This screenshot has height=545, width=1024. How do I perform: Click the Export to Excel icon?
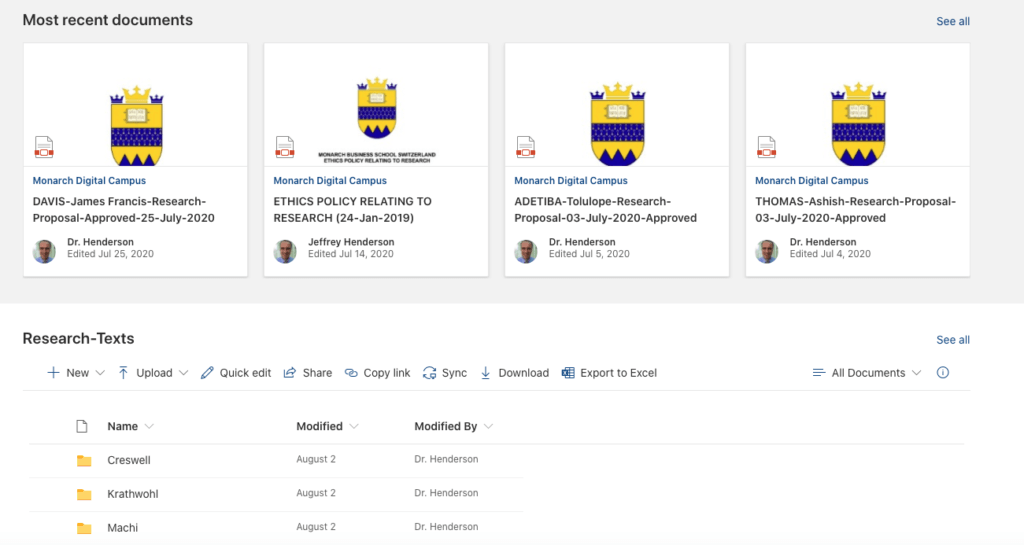[x=568, y=373]
